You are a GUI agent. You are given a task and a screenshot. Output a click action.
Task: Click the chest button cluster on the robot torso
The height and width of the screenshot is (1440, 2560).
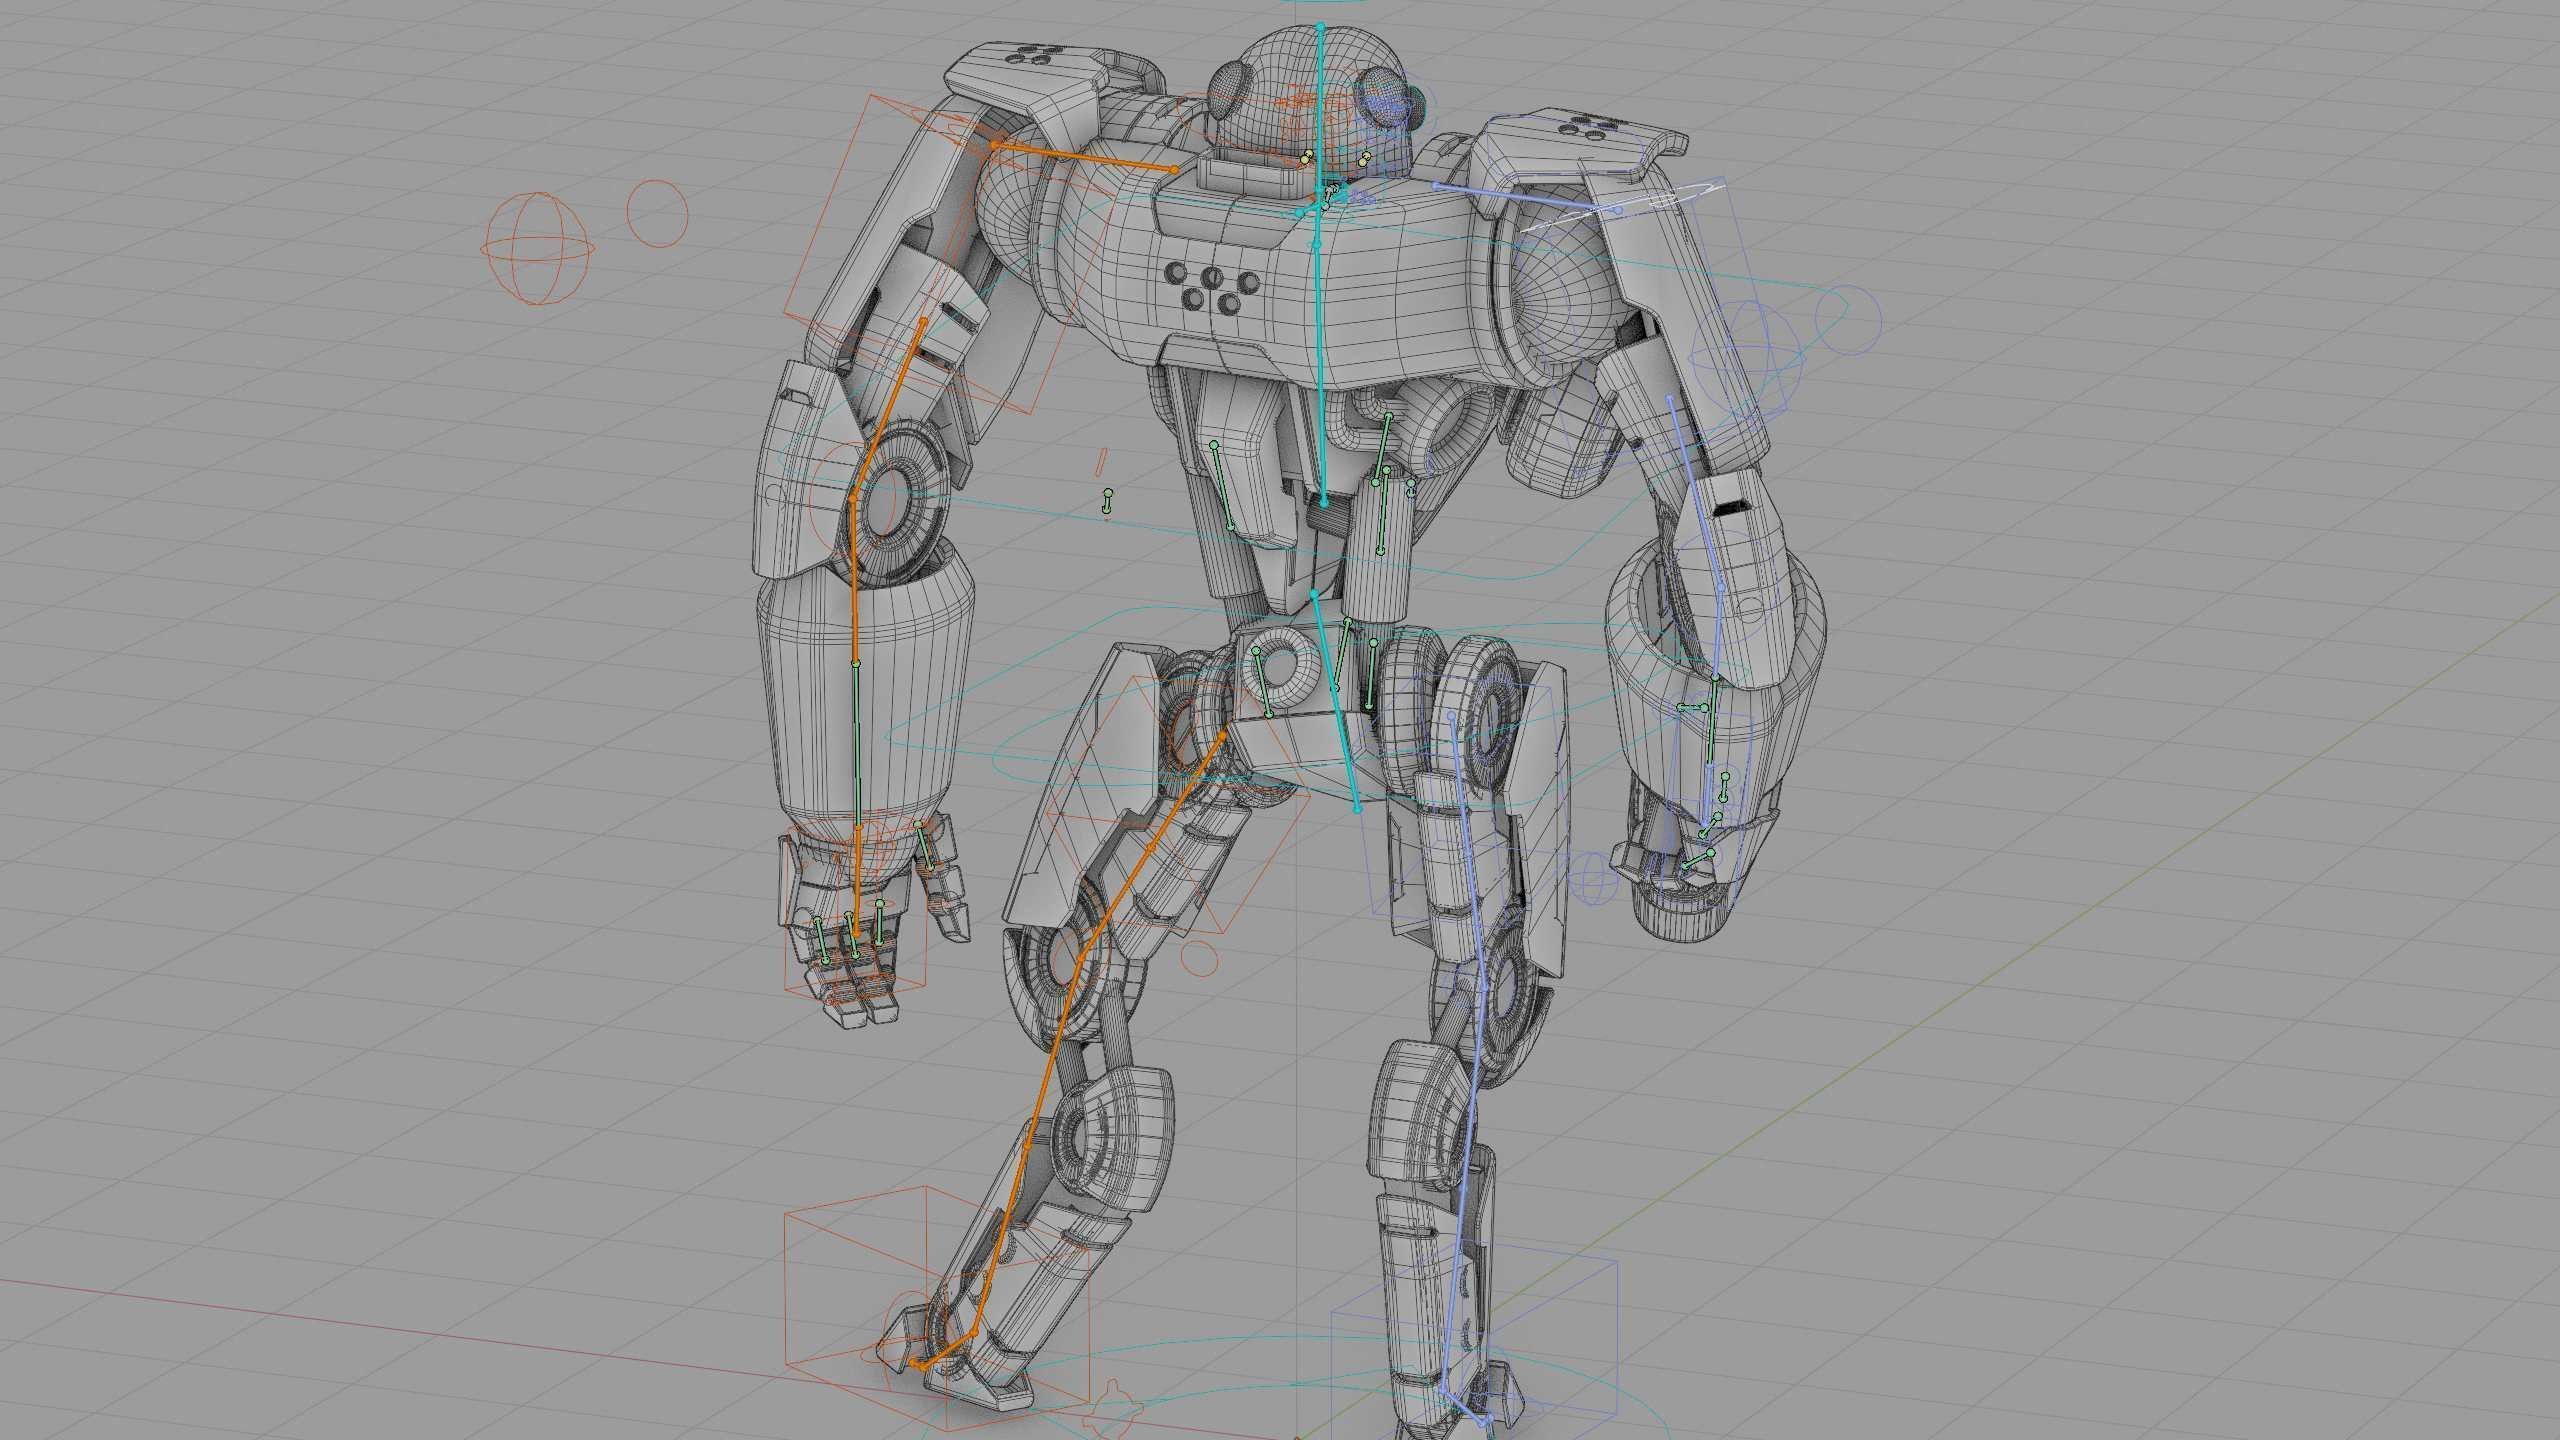coord(1212,287)
